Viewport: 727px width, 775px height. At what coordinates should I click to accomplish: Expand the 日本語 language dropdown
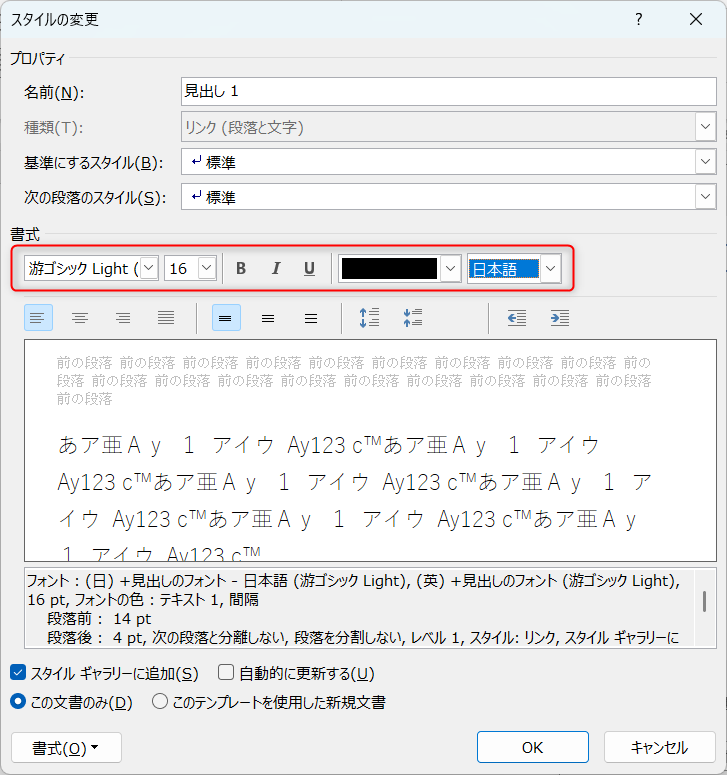click(x=551, y=269)
